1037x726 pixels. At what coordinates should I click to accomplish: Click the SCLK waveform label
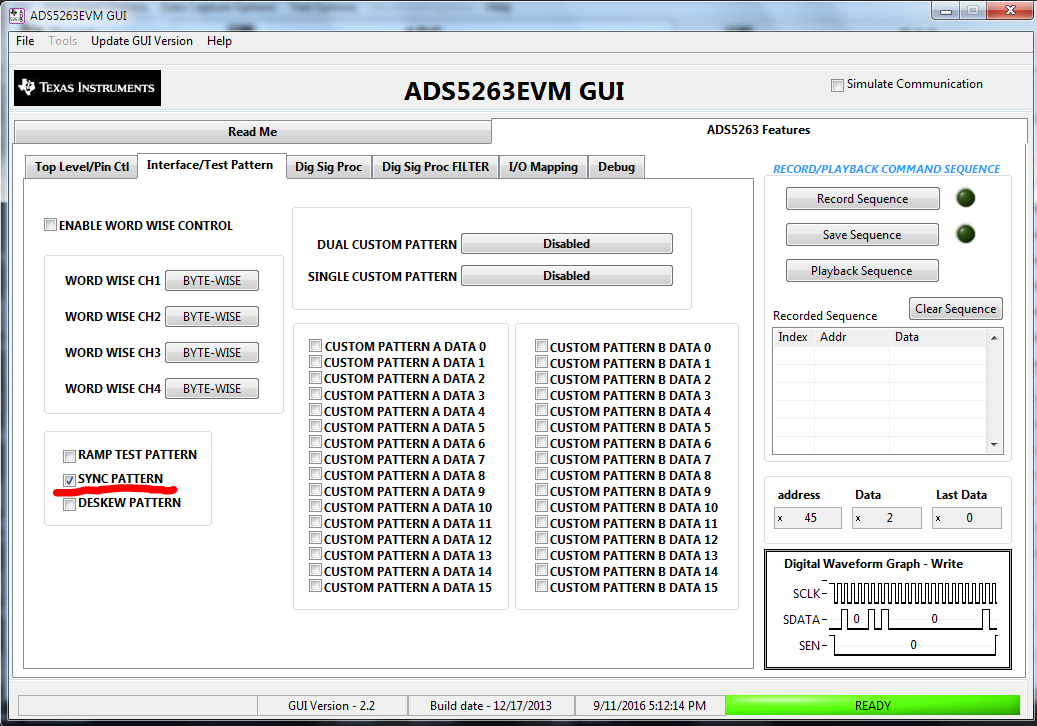click(x=807, y=594)
